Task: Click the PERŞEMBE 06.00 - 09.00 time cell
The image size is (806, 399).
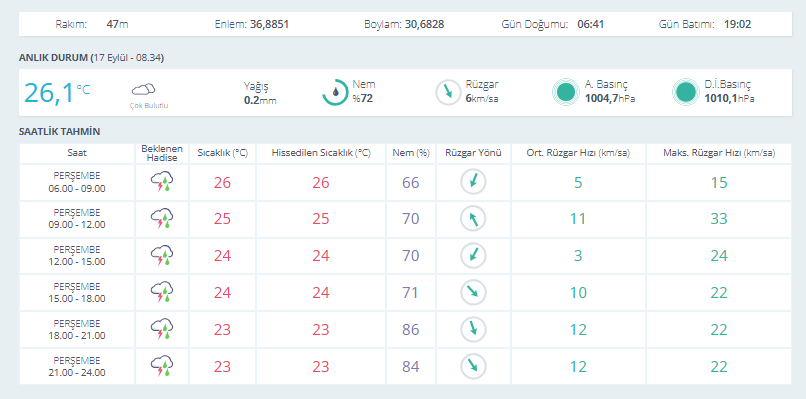Action: [x=77, y=182]
